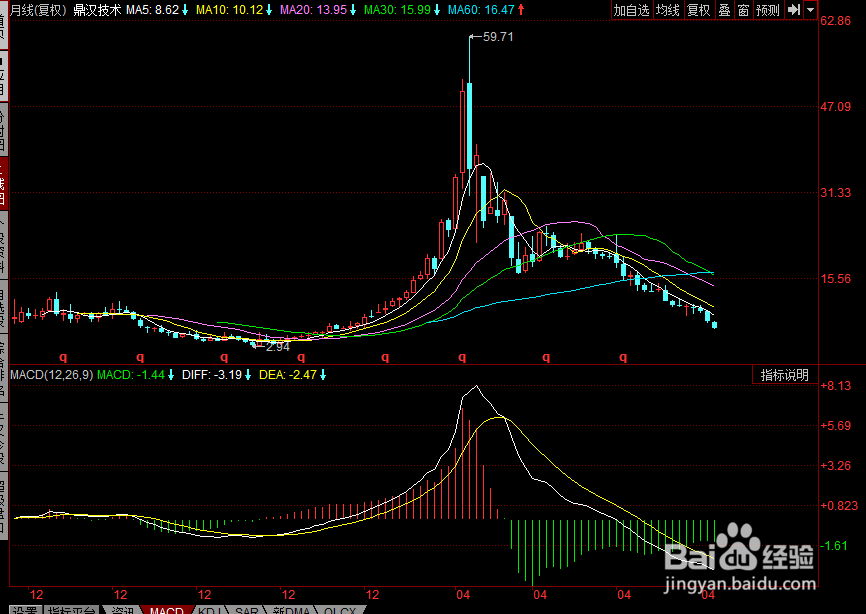Click the 59.71 high price label
The width and height of the screenshot is (866, 614).
(x=498, y=37)
